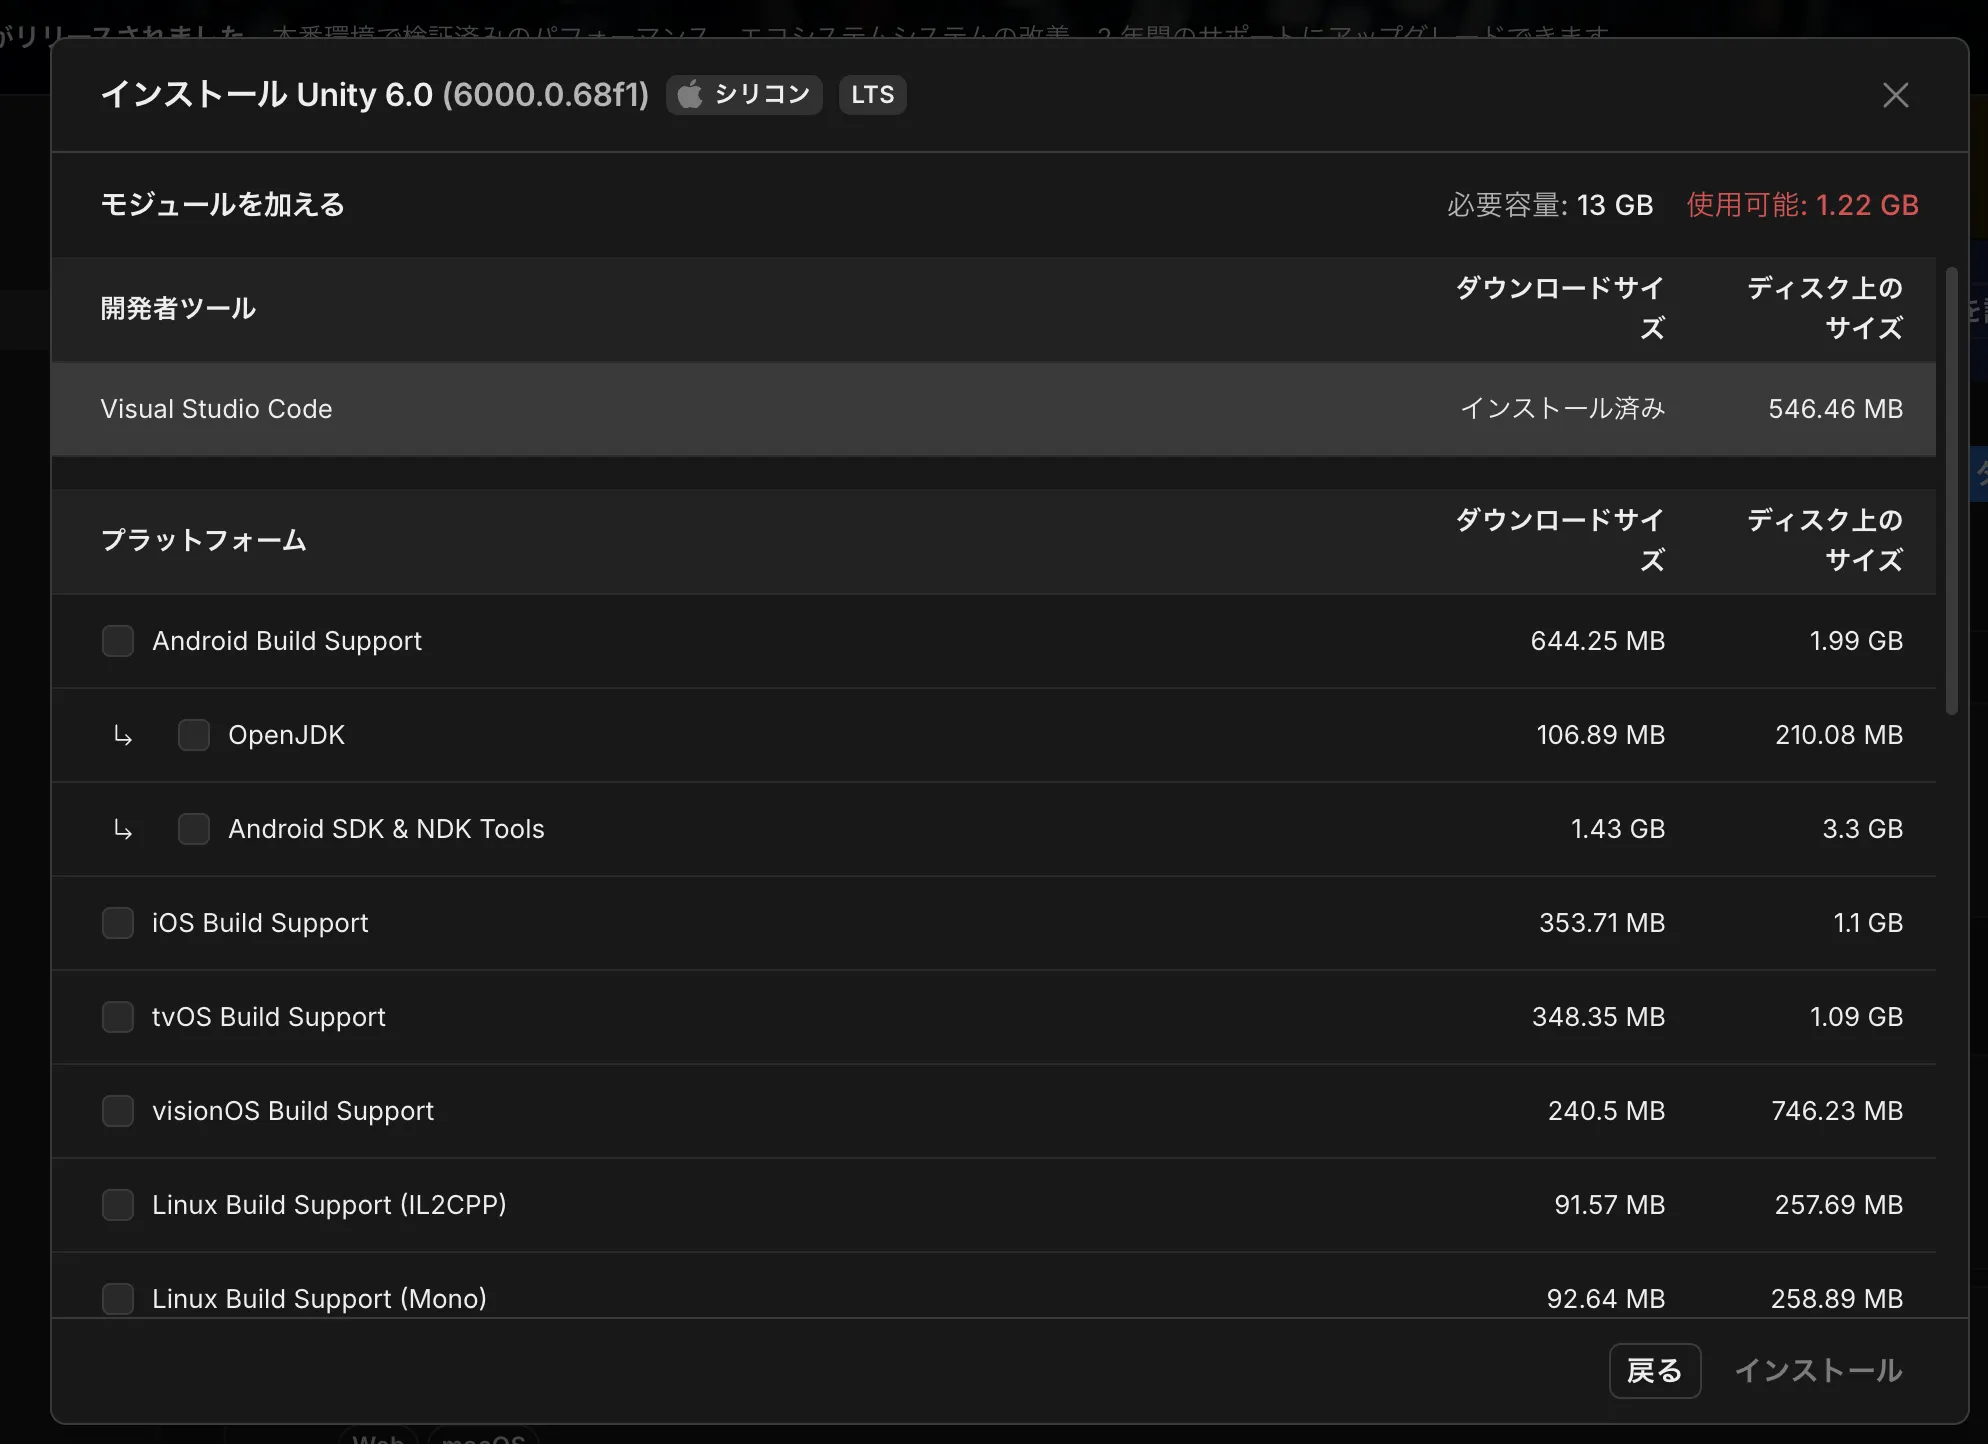Screen dimensions: 1988x1444
Task: Close the Unity install dialog
Action: click(x=1895, y=95)
